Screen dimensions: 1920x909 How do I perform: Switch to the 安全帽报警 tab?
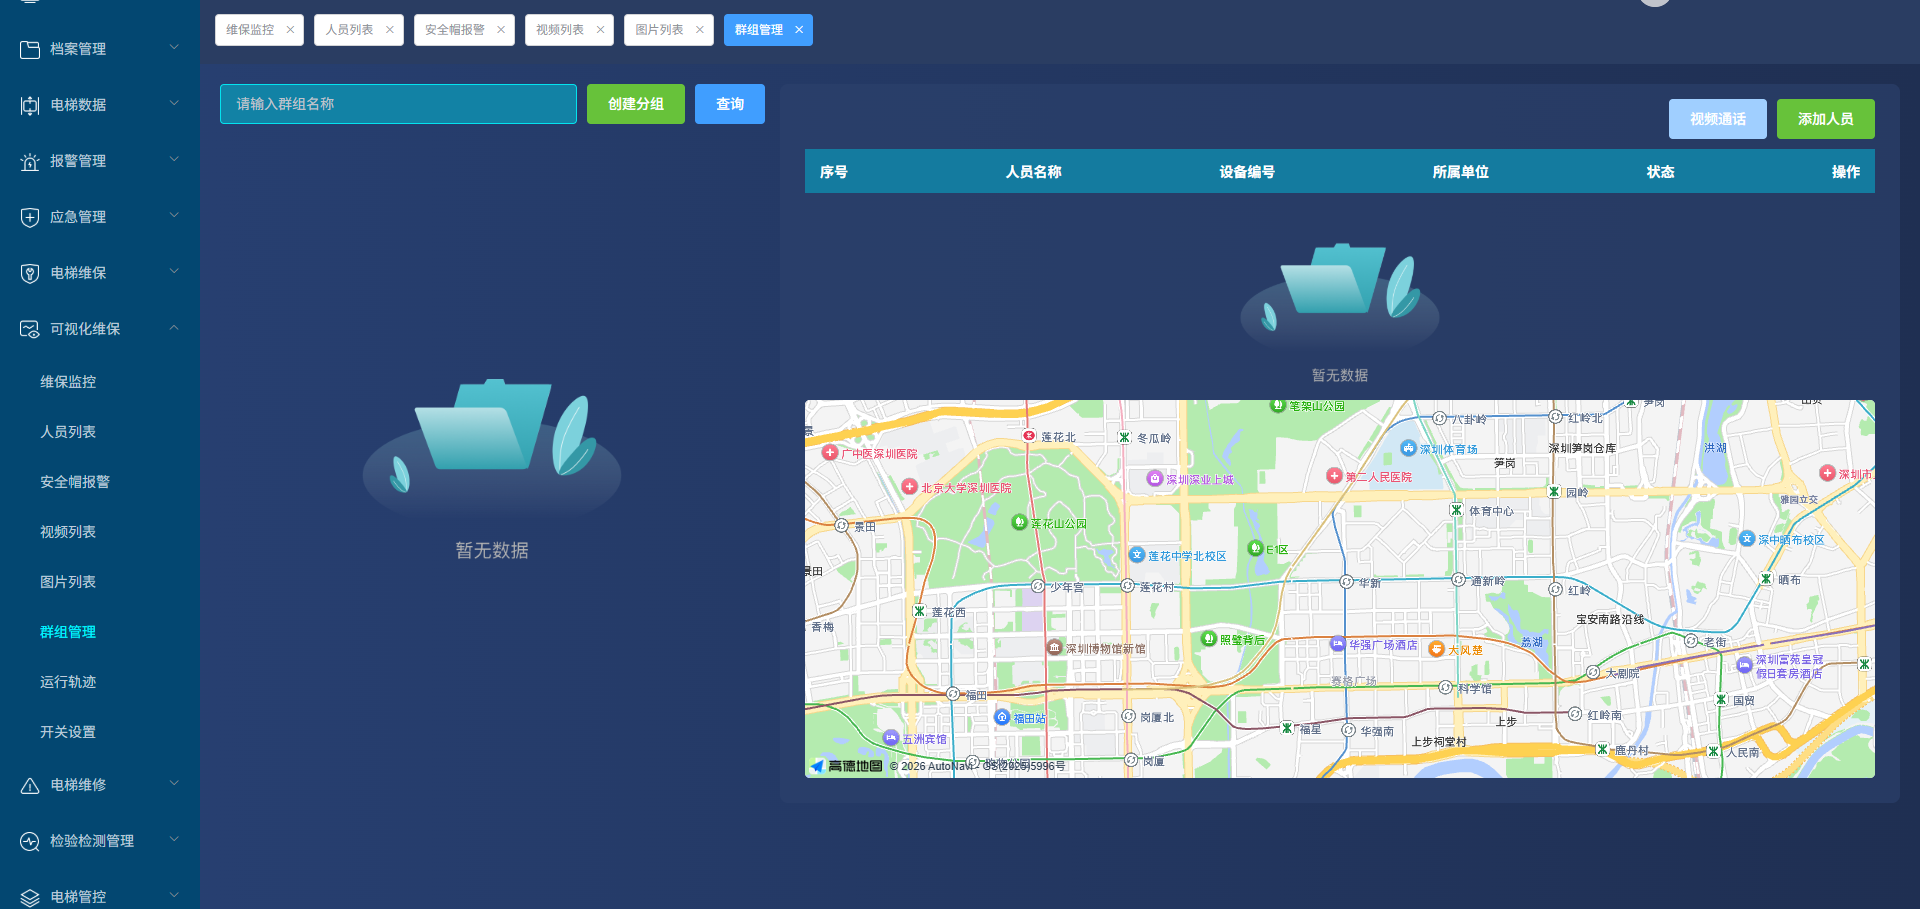click(454, 30)
